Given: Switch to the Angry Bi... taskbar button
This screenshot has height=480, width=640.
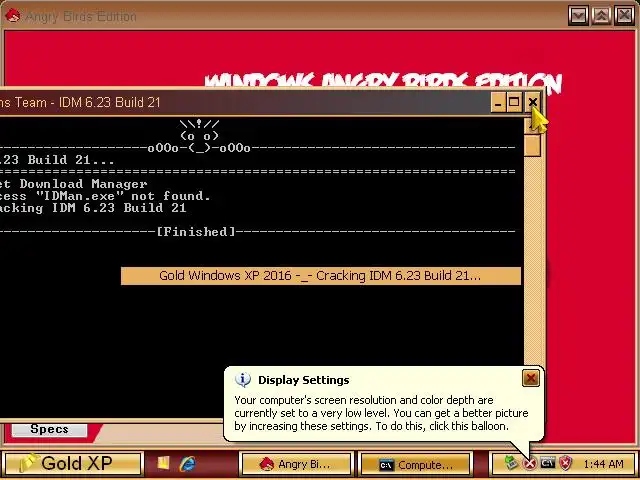Looking at the screenshot, I should click(x=297, y=464).
